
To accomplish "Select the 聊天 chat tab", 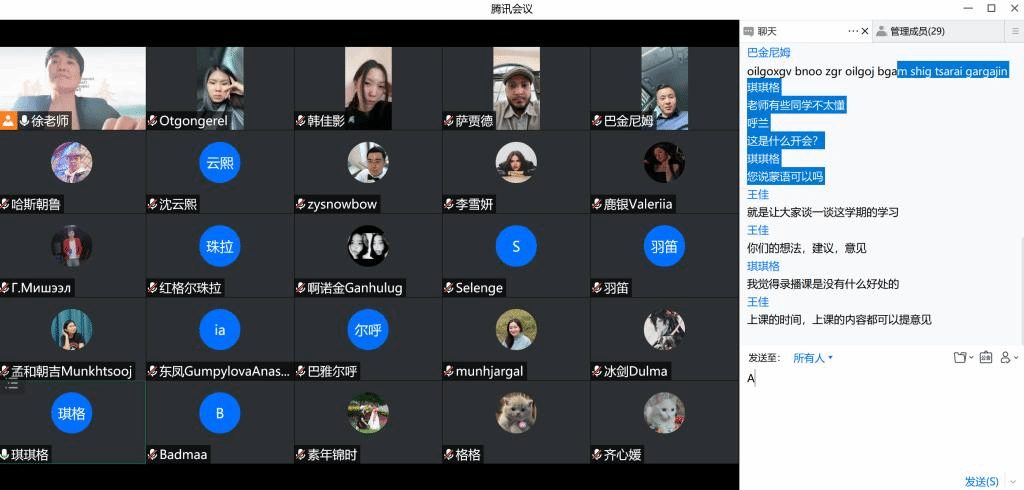I will (767, 31).
